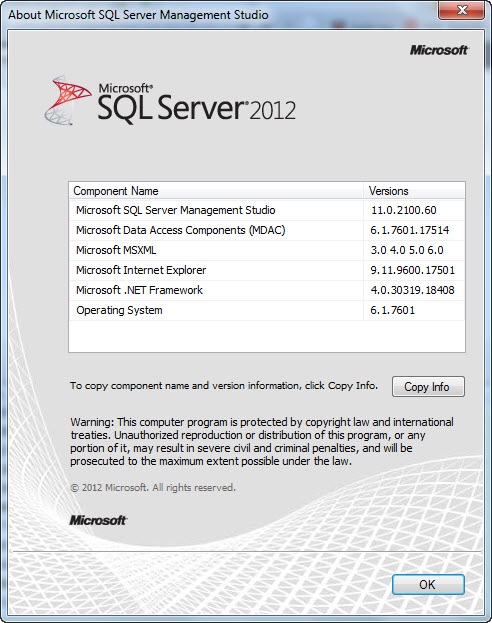
Task: Select the Microsoft Internet Explorer row
Action: click(267, 270)
